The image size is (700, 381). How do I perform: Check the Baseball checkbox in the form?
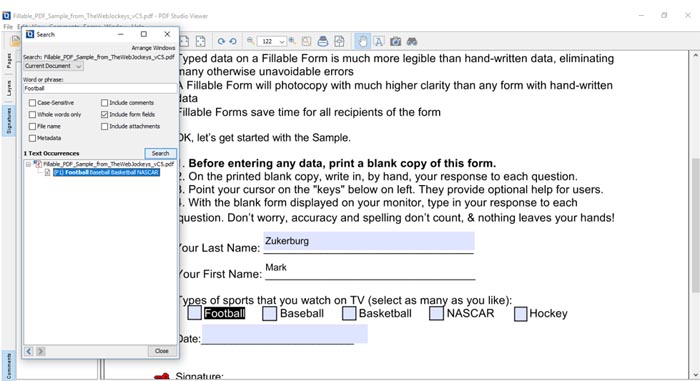tap(270, 313)
